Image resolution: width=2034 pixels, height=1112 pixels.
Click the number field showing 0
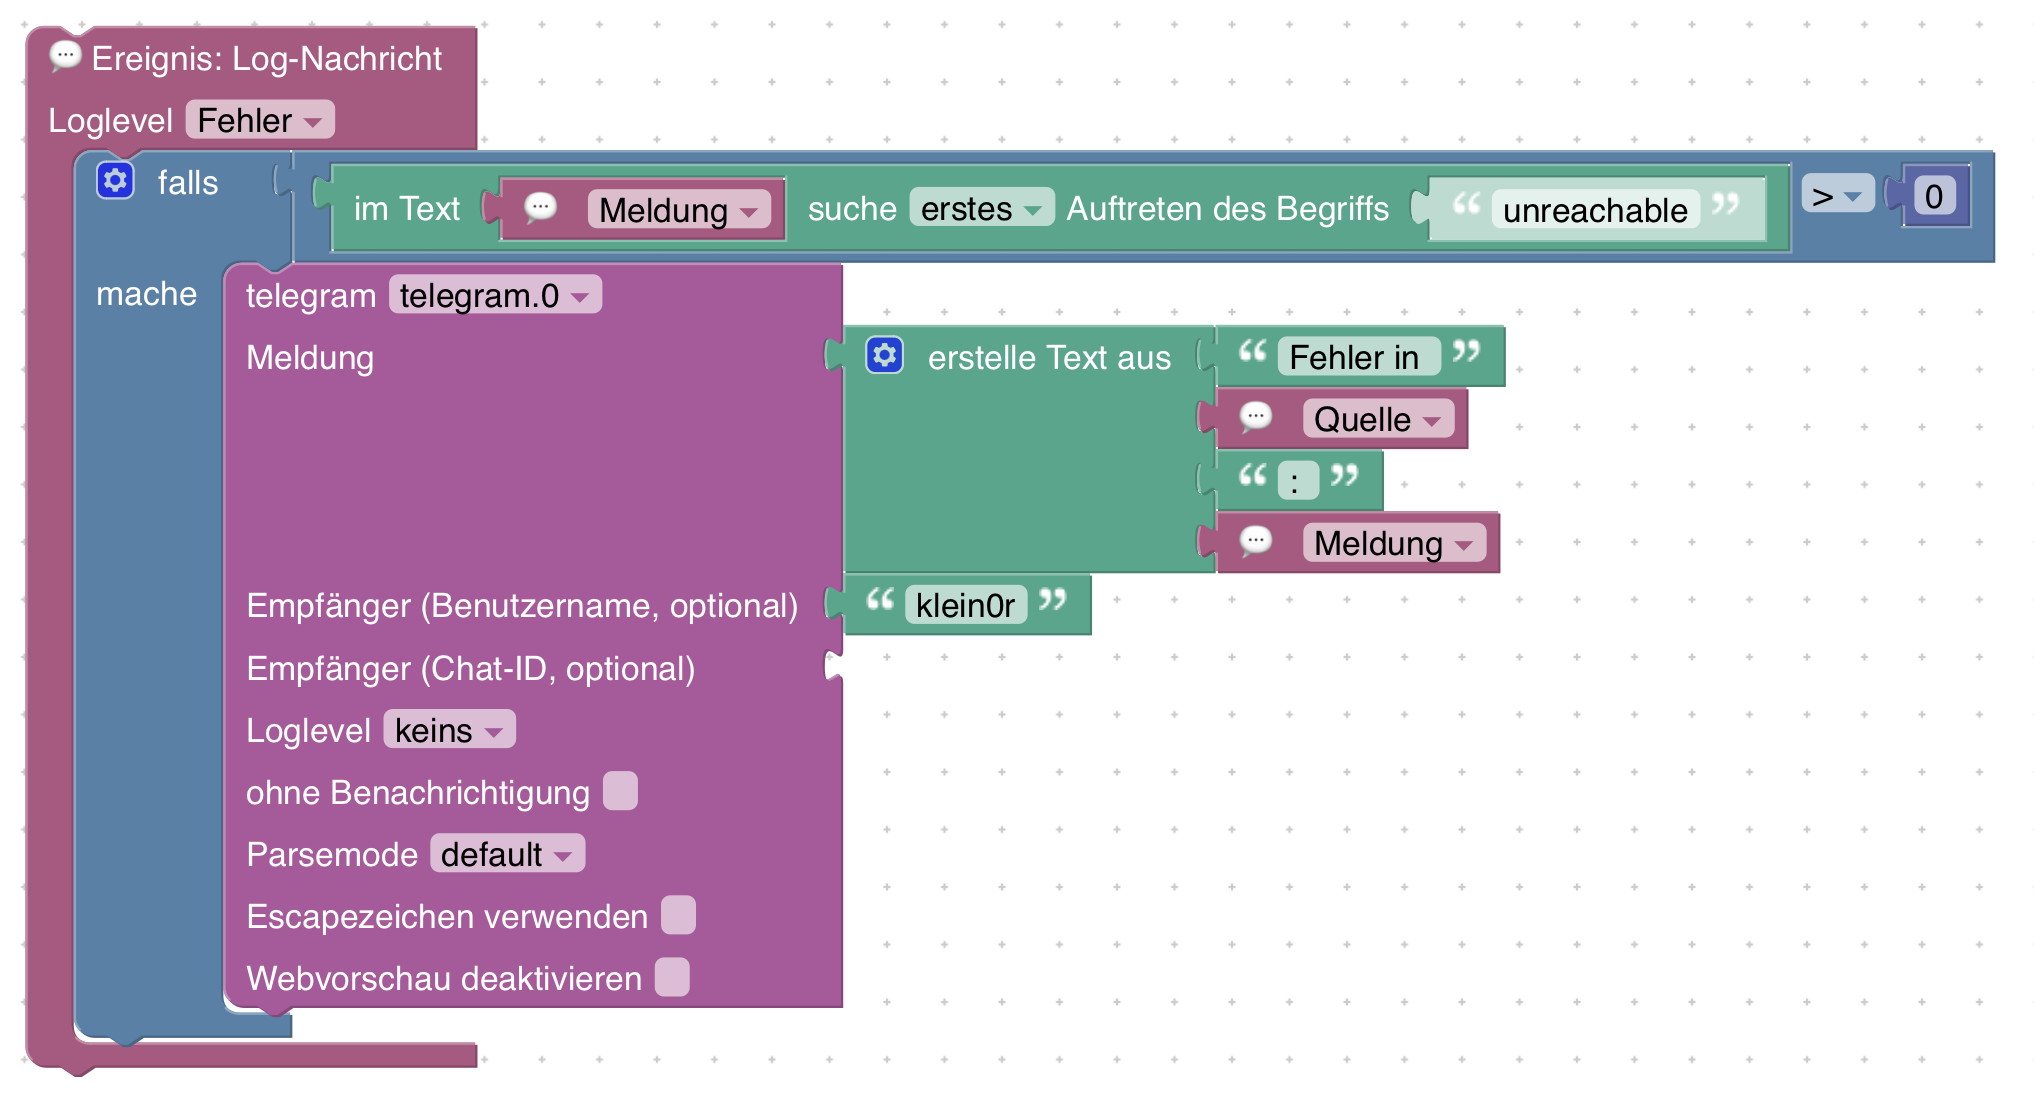coord(1934,196)
